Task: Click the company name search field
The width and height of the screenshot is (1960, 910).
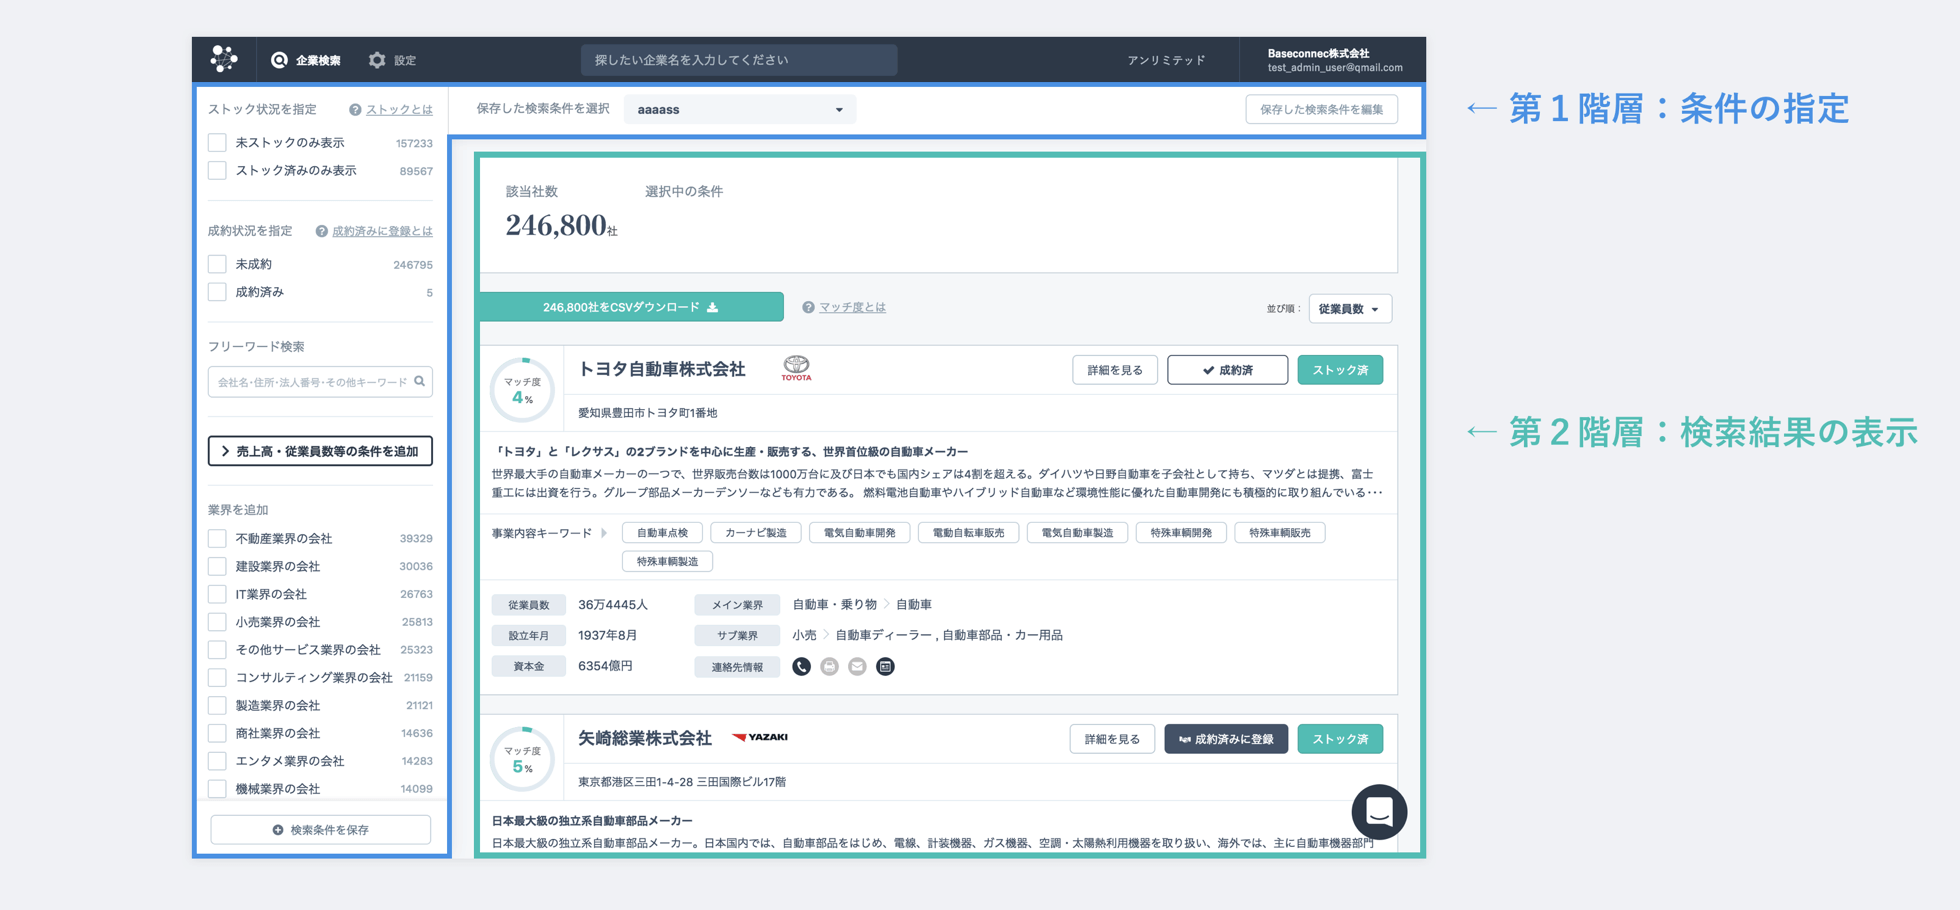Action: pos(738,60)
